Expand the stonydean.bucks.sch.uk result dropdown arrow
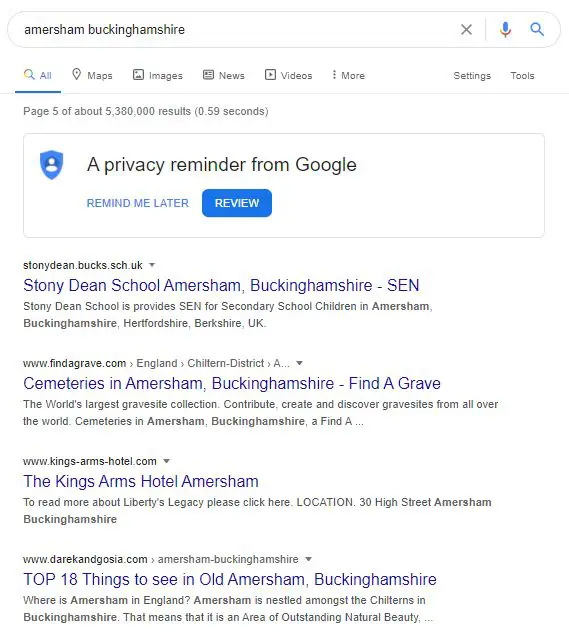 pyautogui.click(x=152, y=265)
